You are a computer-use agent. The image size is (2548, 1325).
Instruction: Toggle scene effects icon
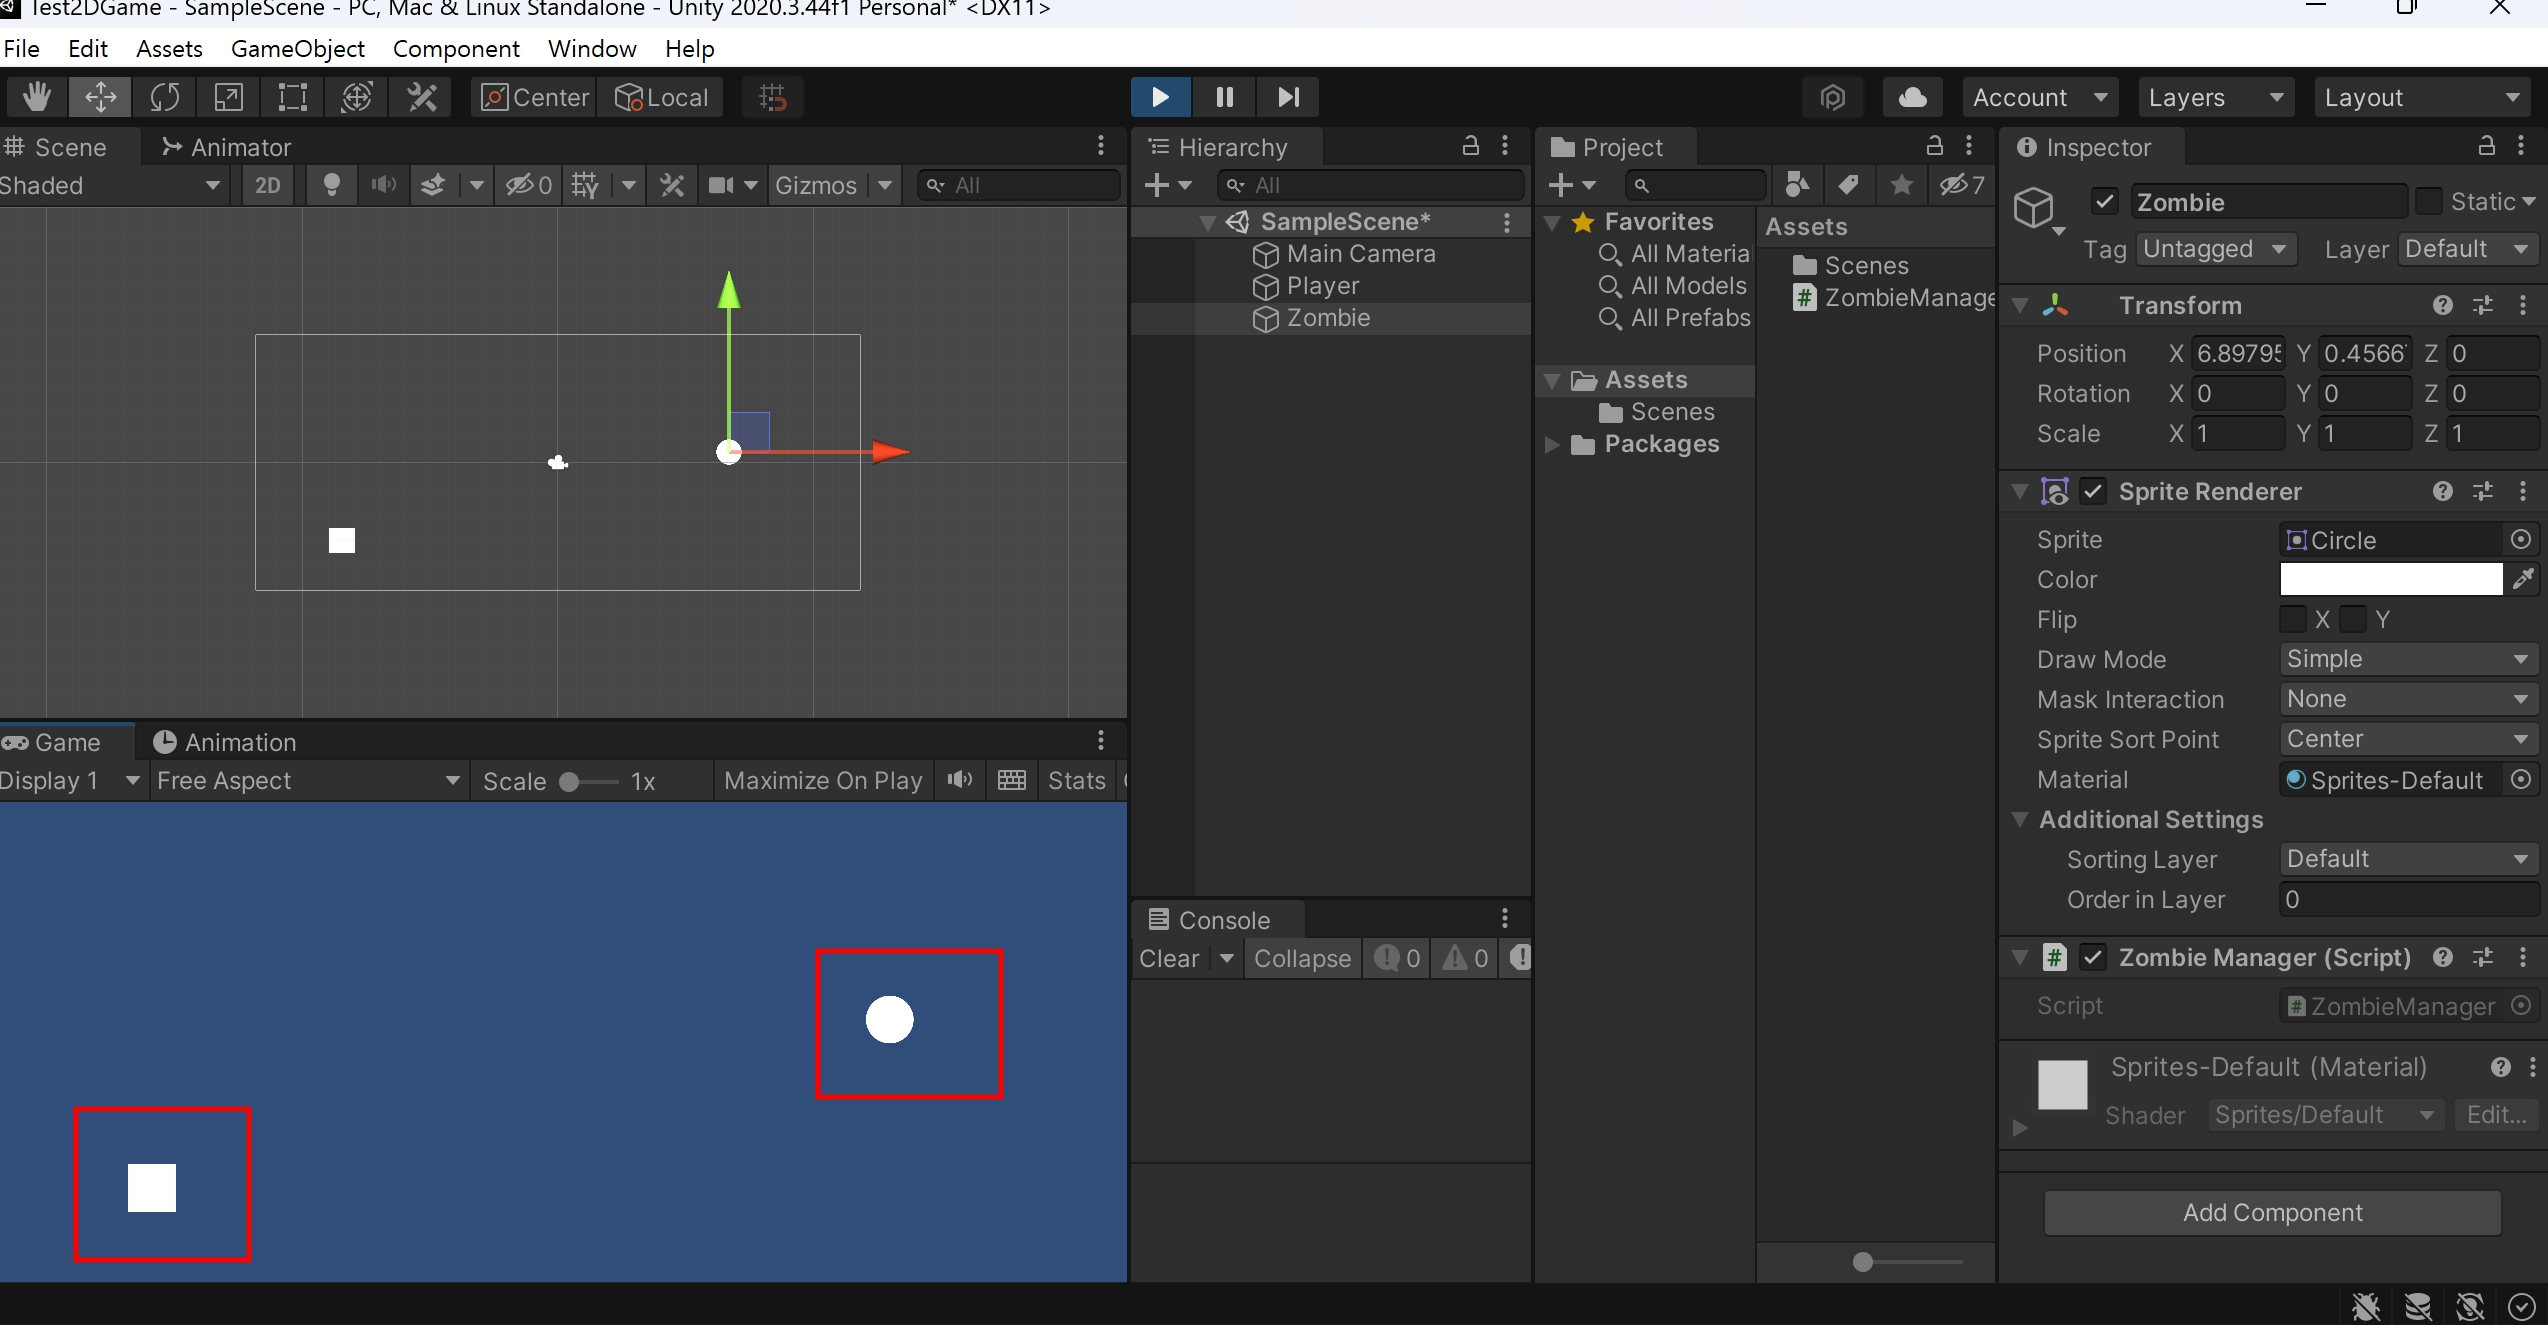tap(433, 185)
